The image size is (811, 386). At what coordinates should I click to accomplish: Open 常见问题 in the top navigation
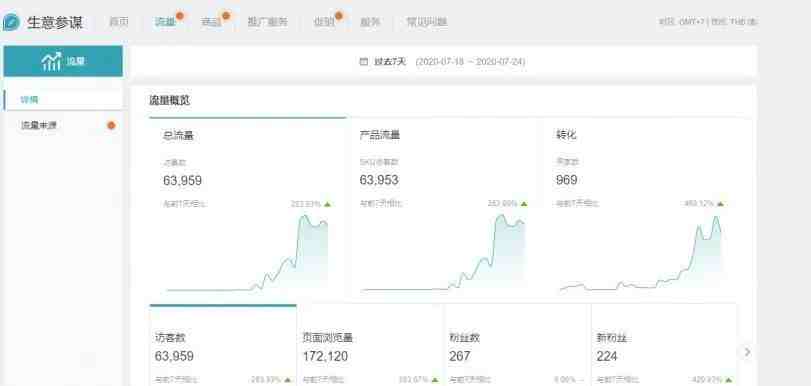[x=426, y=22]
